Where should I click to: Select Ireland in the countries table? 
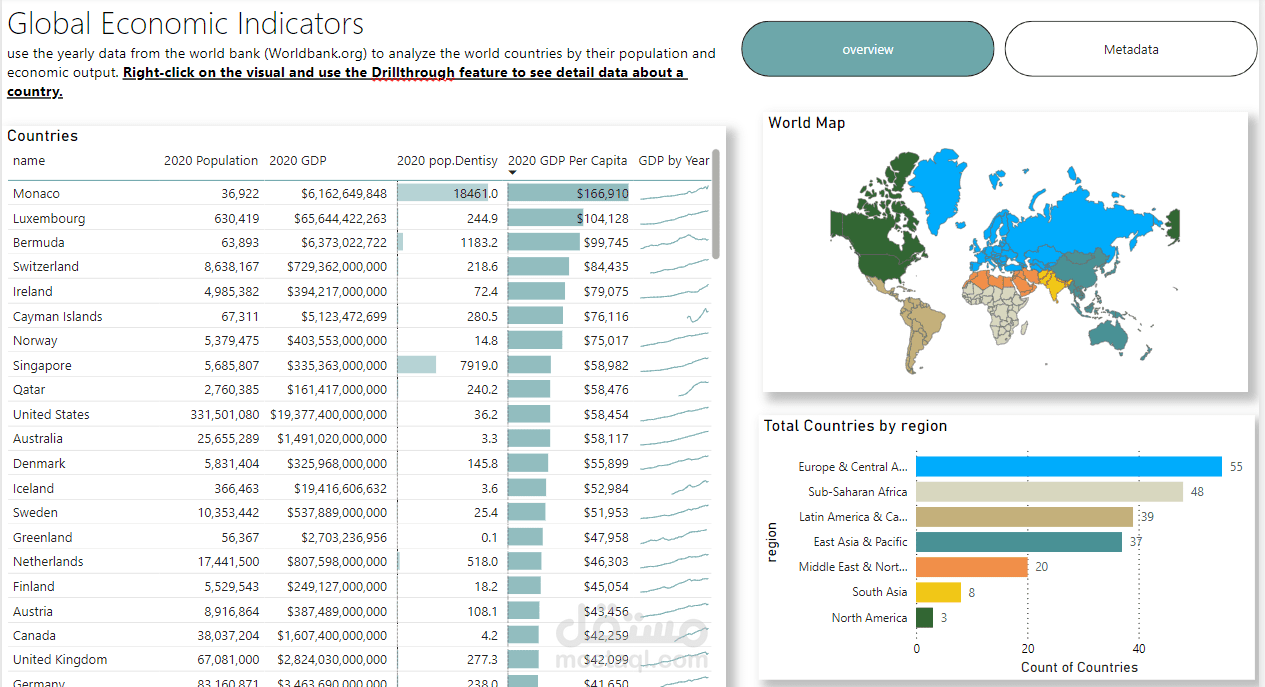click(x=33, y=292)
